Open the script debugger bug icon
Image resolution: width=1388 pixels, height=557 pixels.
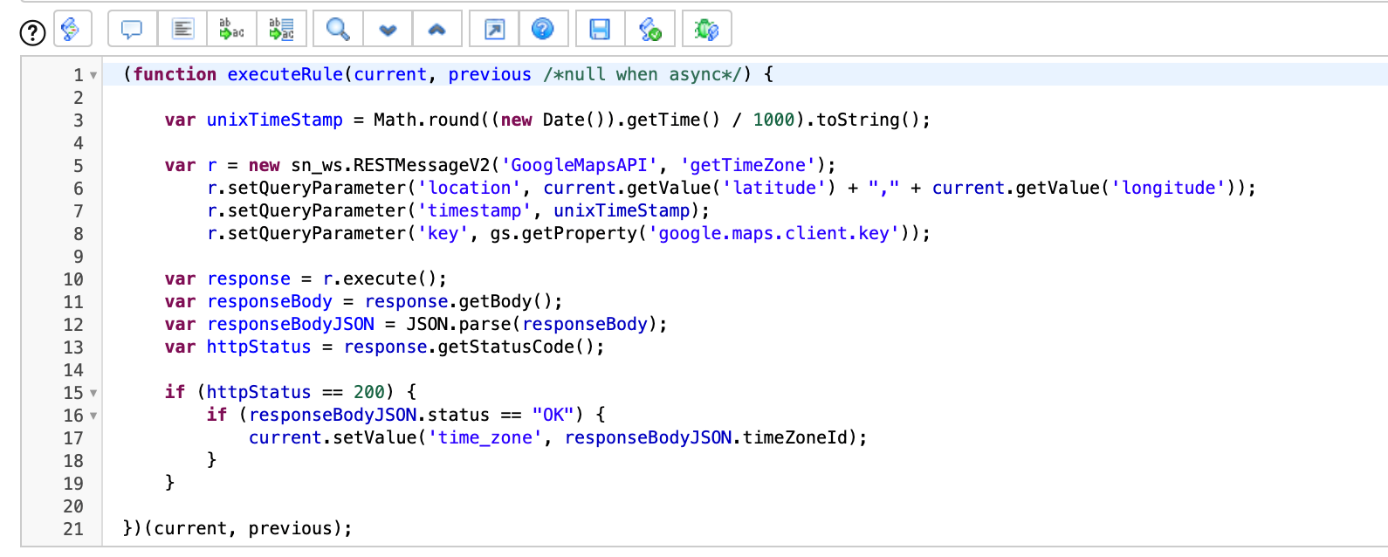[707, 30]
